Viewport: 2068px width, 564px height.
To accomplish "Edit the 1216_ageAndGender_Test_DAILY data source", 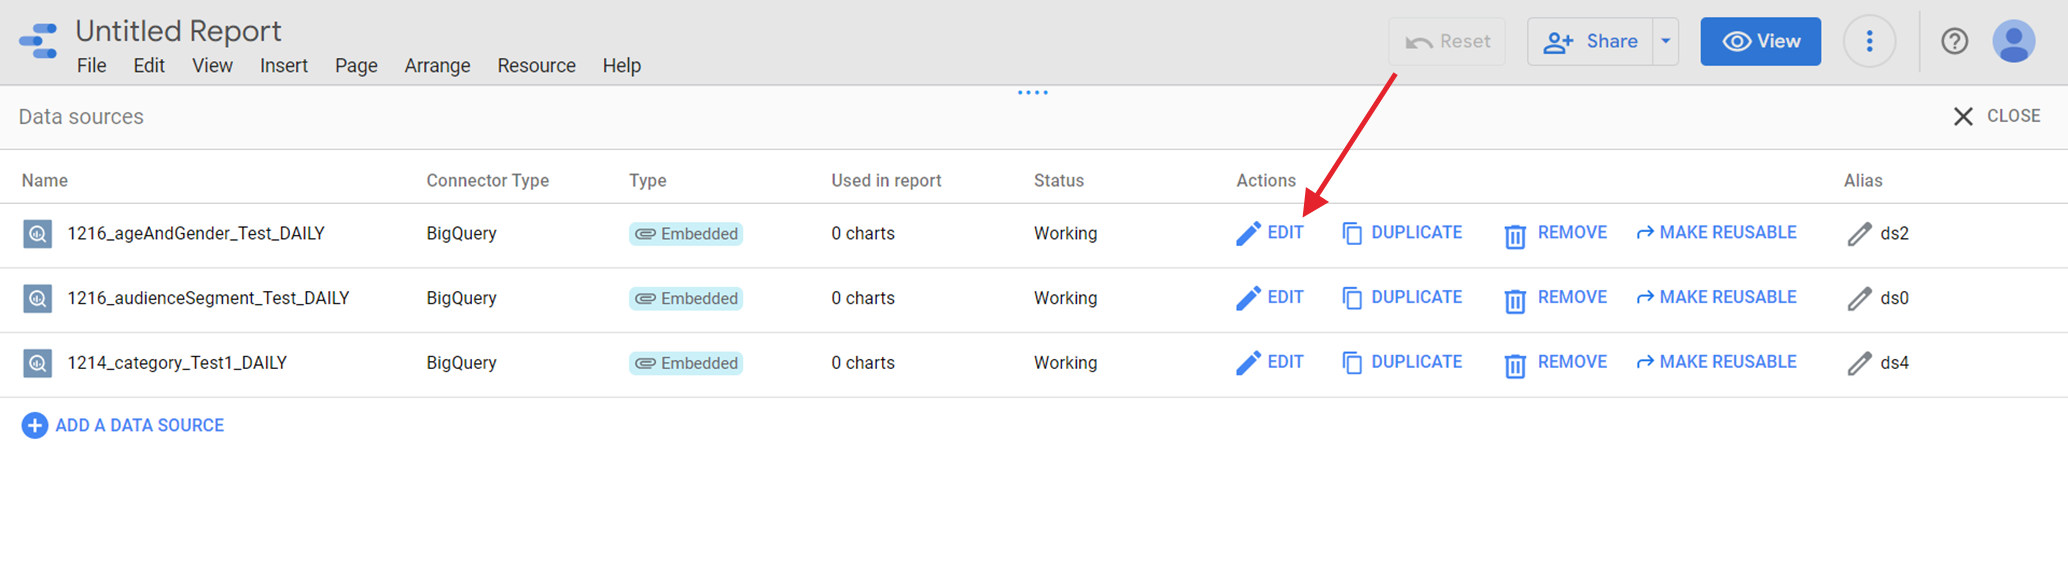I will 1270,233.
